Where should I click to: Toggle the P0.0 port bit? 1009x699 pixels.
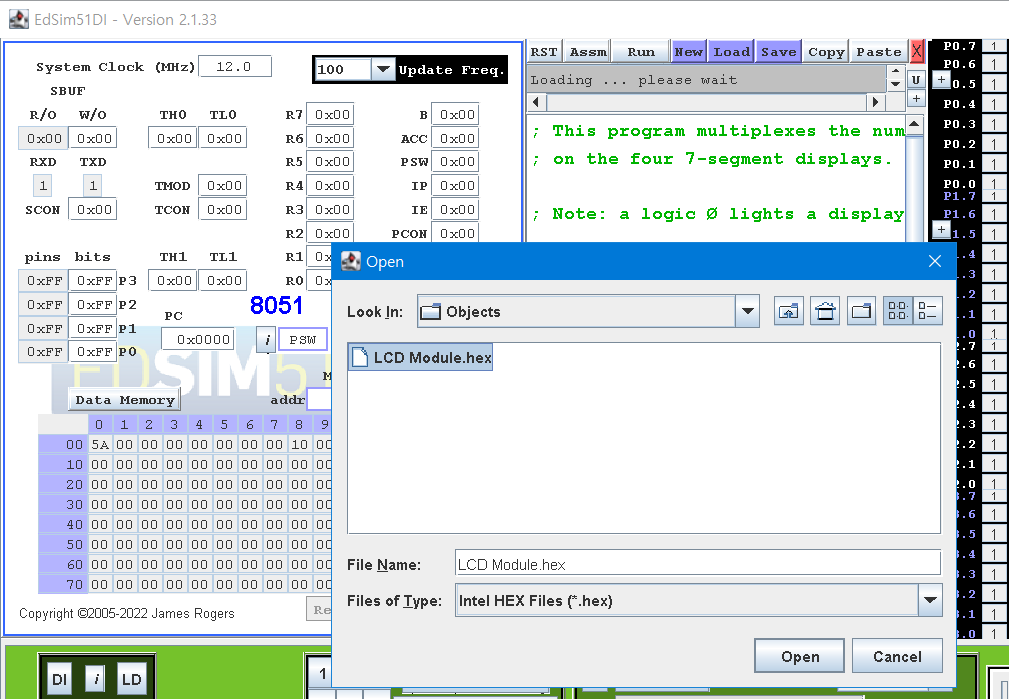[x=994, y=183]
